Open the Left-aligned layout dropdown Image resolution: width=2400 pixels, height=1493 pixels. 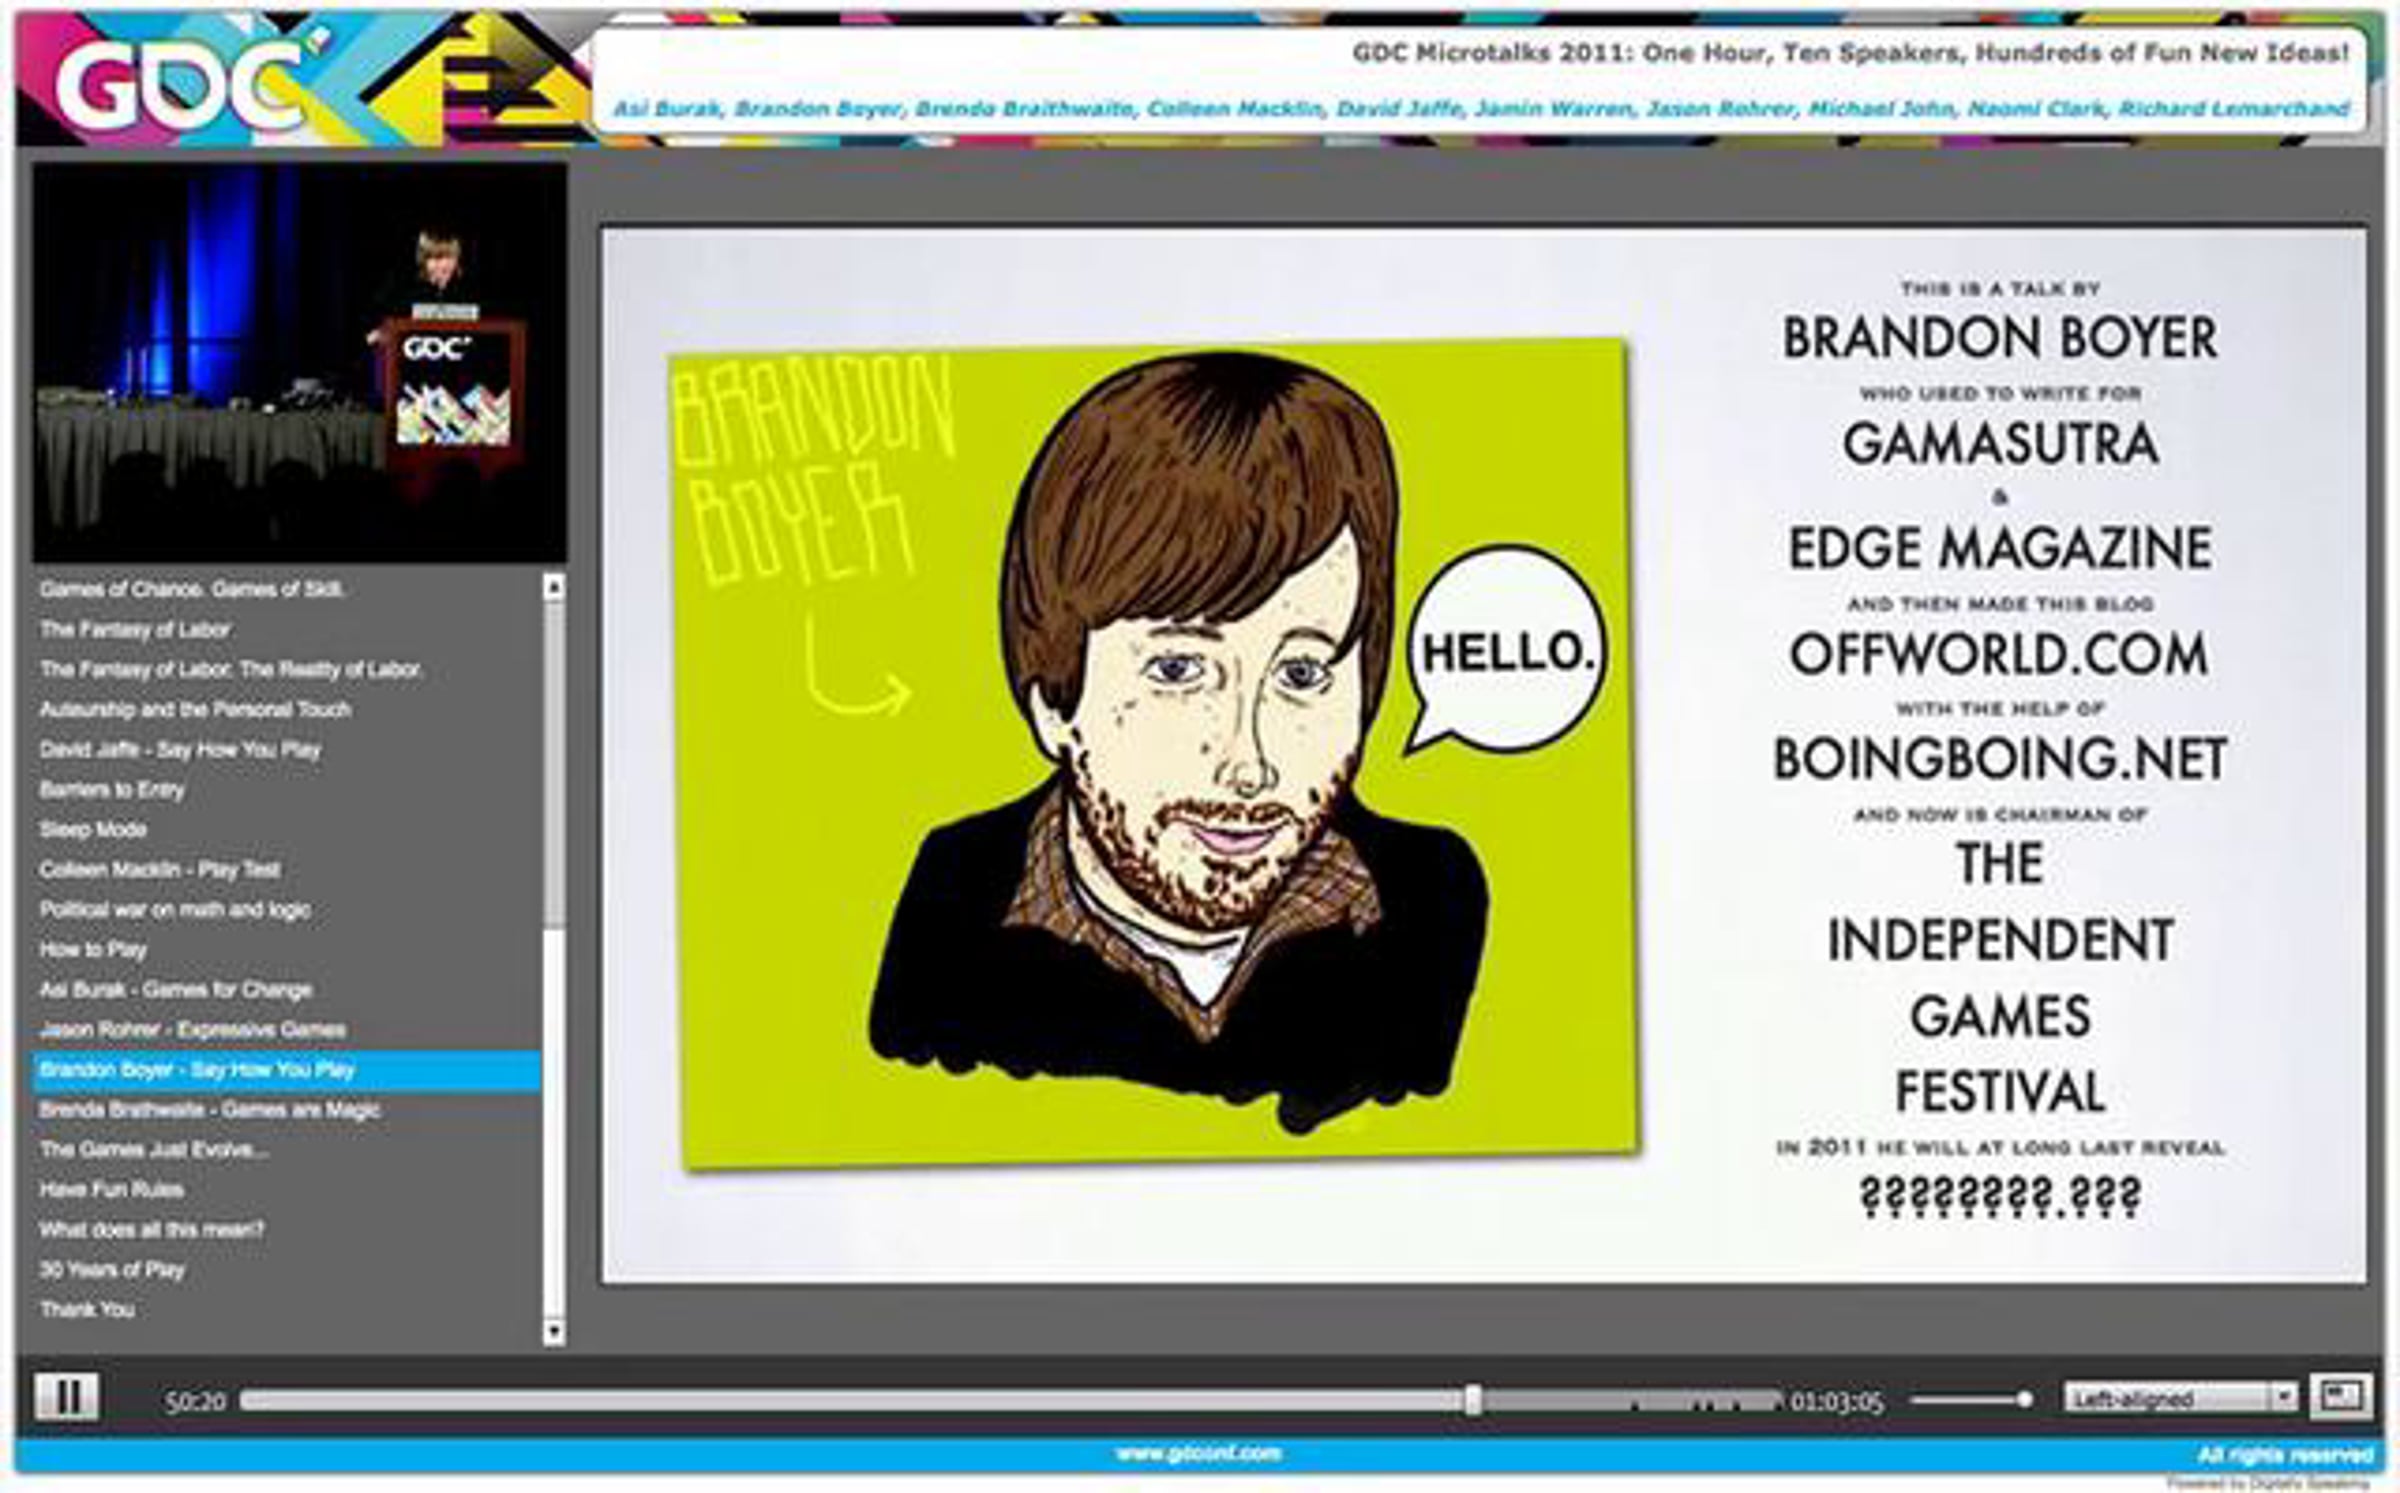(2181, 1398)
